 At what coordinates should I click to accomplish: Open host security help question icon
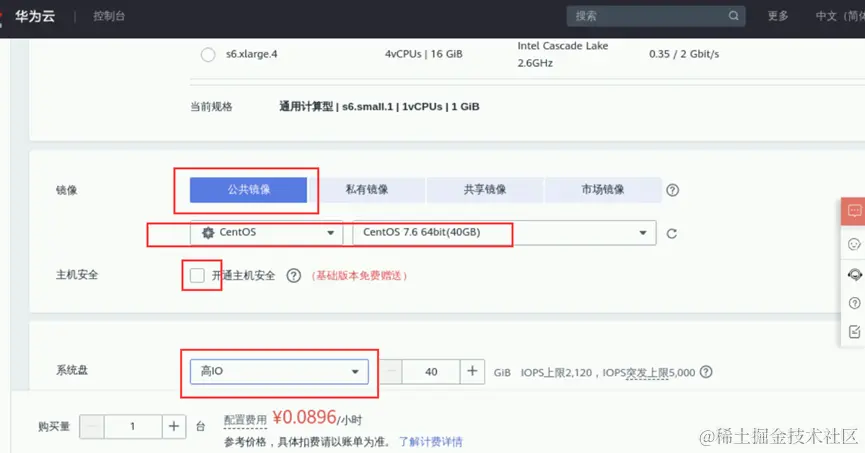pyautogui.click(x=293, y=275)
